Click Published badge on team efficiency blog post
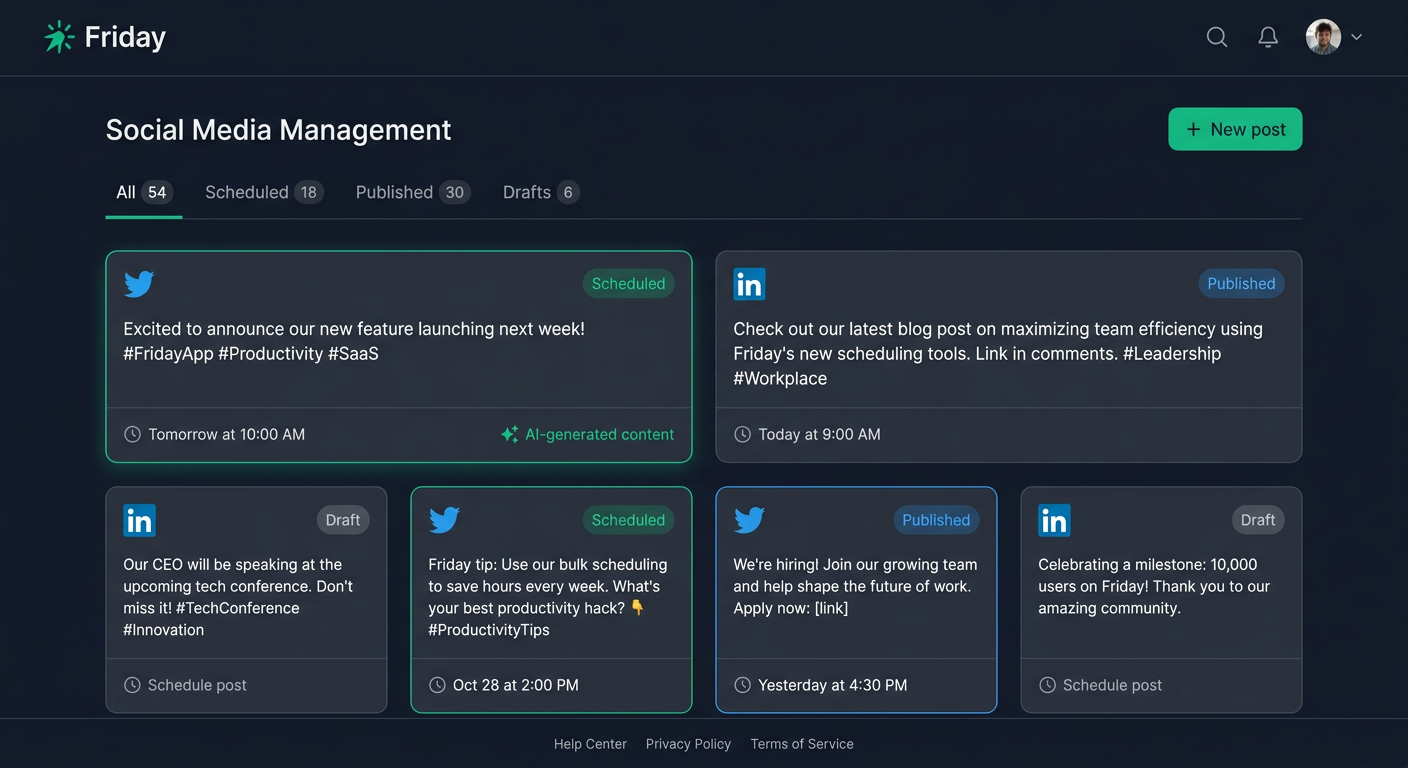The height and width of the screenshot is (768, 1408). click(x=1241, y=284)
